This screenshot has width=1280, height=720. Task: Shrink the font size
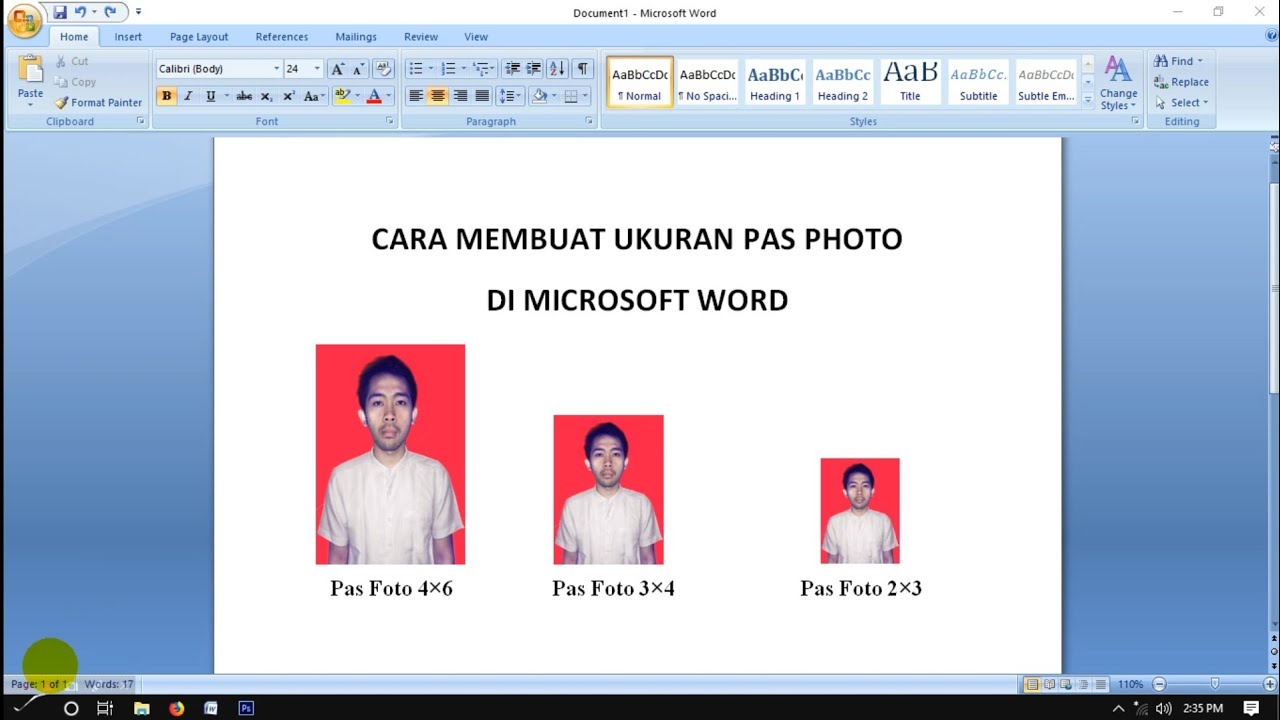[x=358, y=69]
